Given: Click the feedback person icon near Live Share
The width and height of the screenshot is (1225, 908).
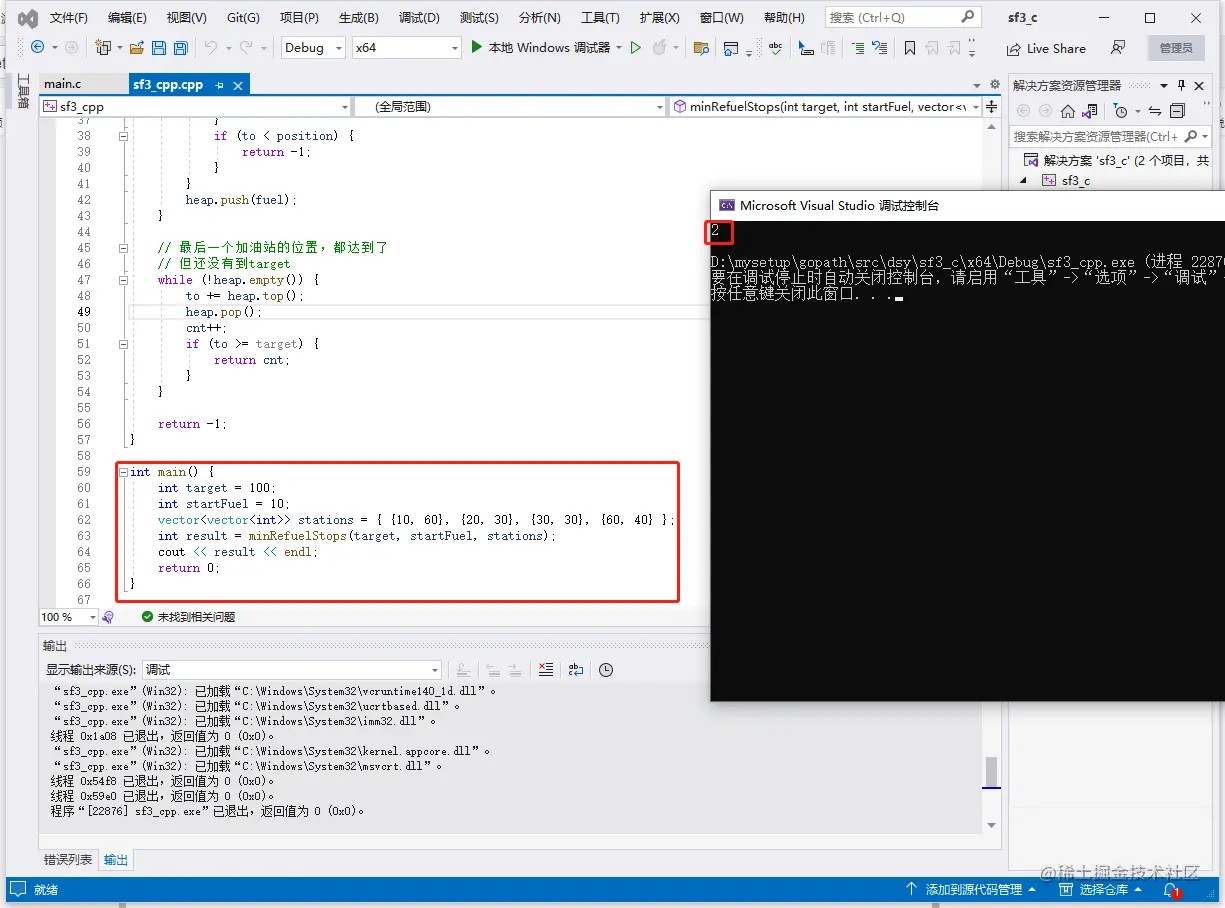Looking at the screenshot, I should [1118, 47].
